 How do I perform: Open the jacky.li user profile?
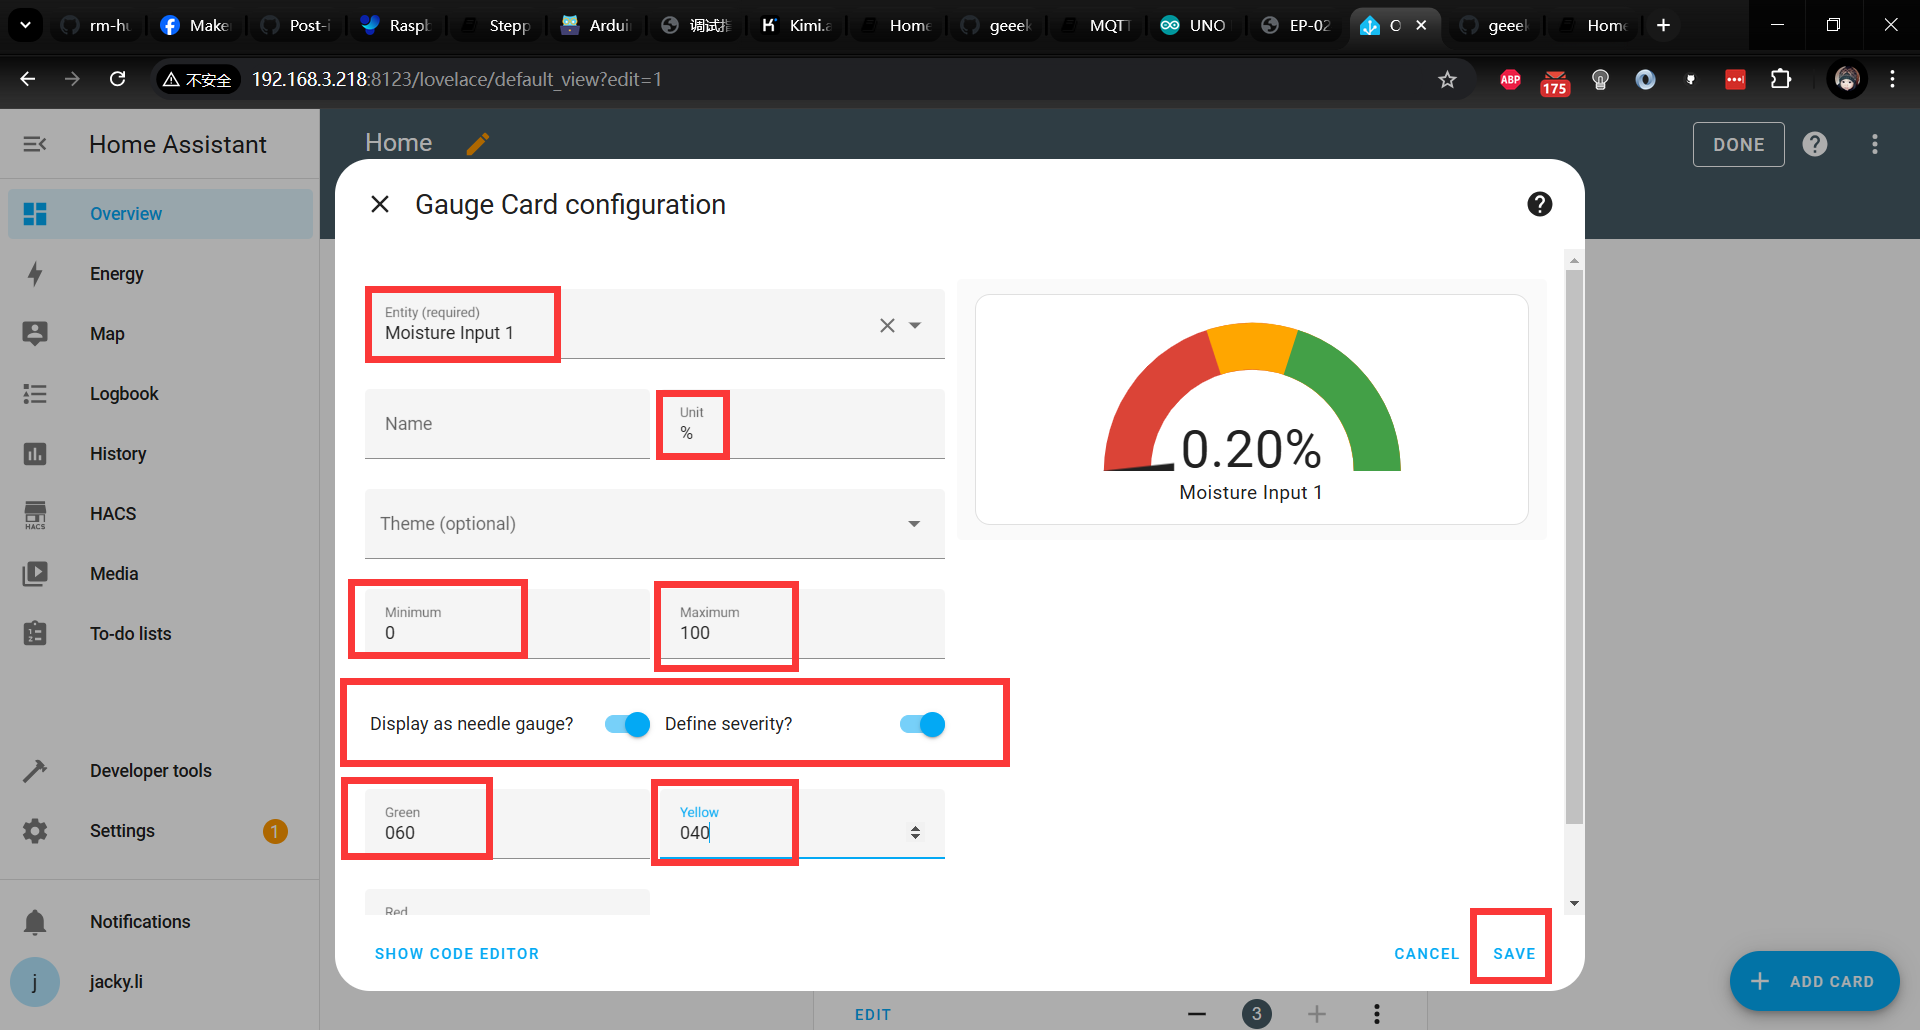(160, 982)
